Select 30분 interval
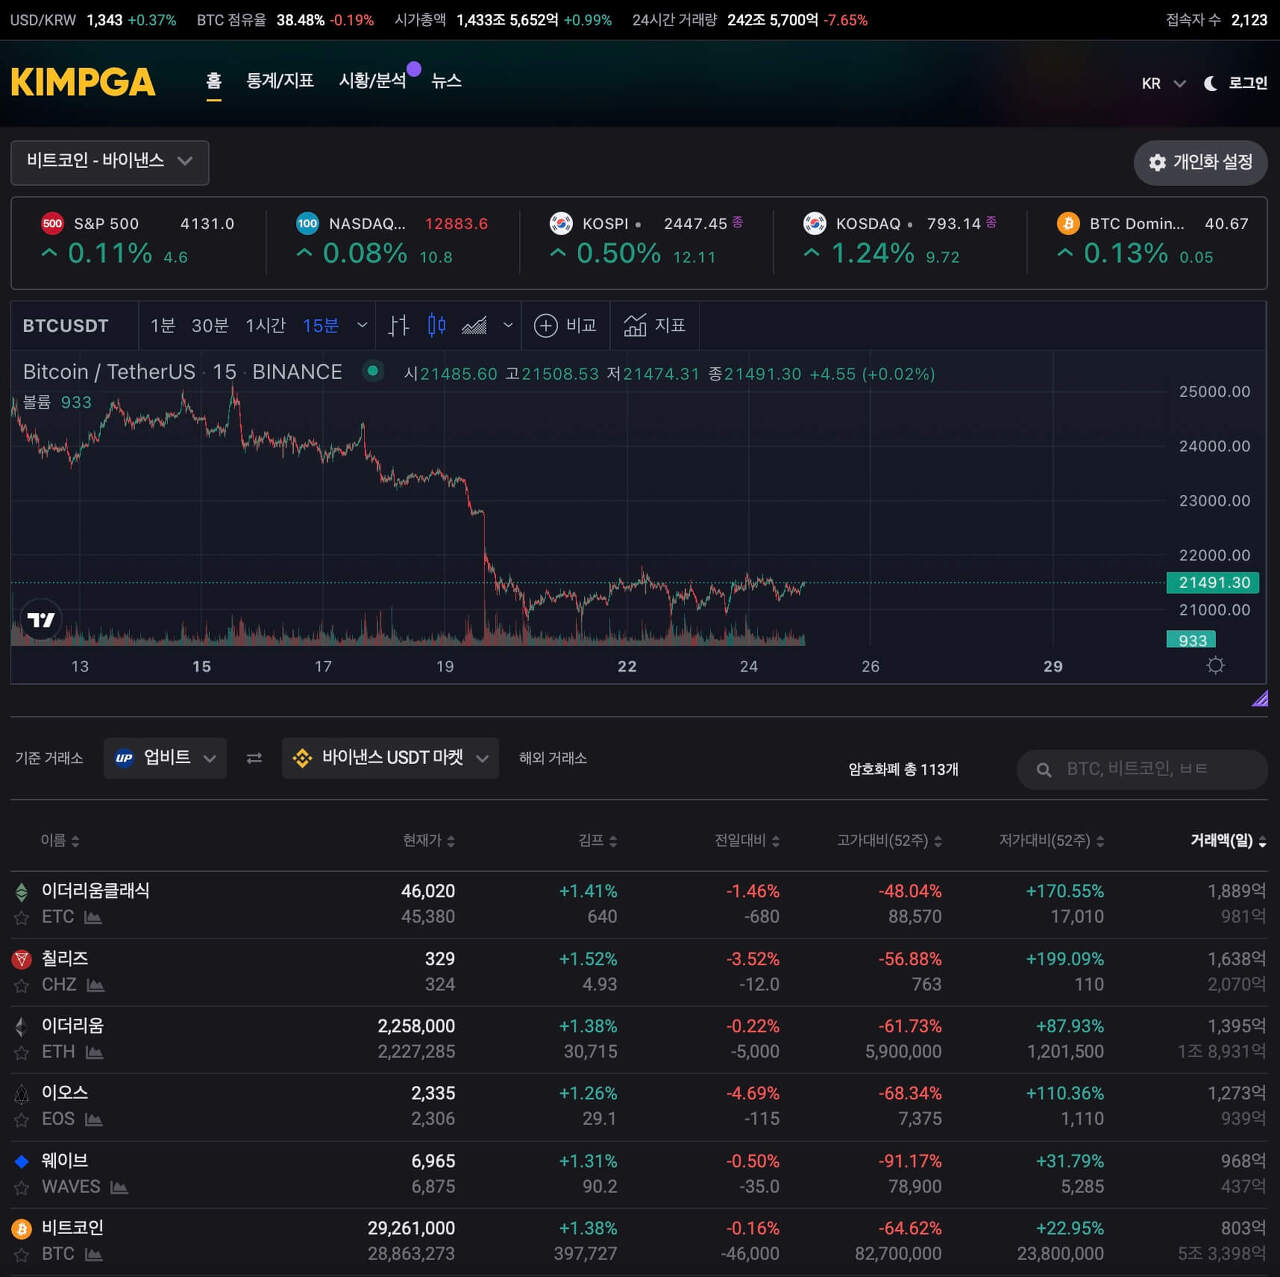The width and height of the screenshot is (1280, 1277). click(210, 325)
